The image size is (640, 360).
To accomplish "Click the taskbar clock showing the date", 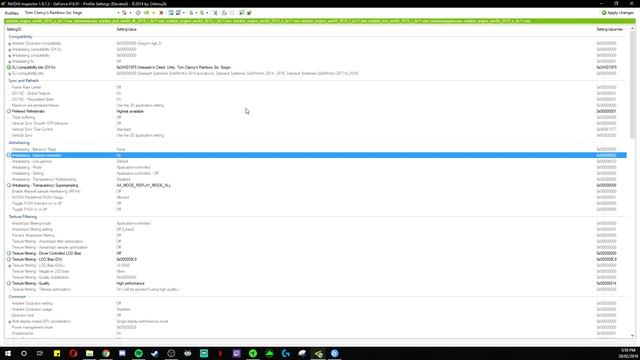I will click(628, 353).
